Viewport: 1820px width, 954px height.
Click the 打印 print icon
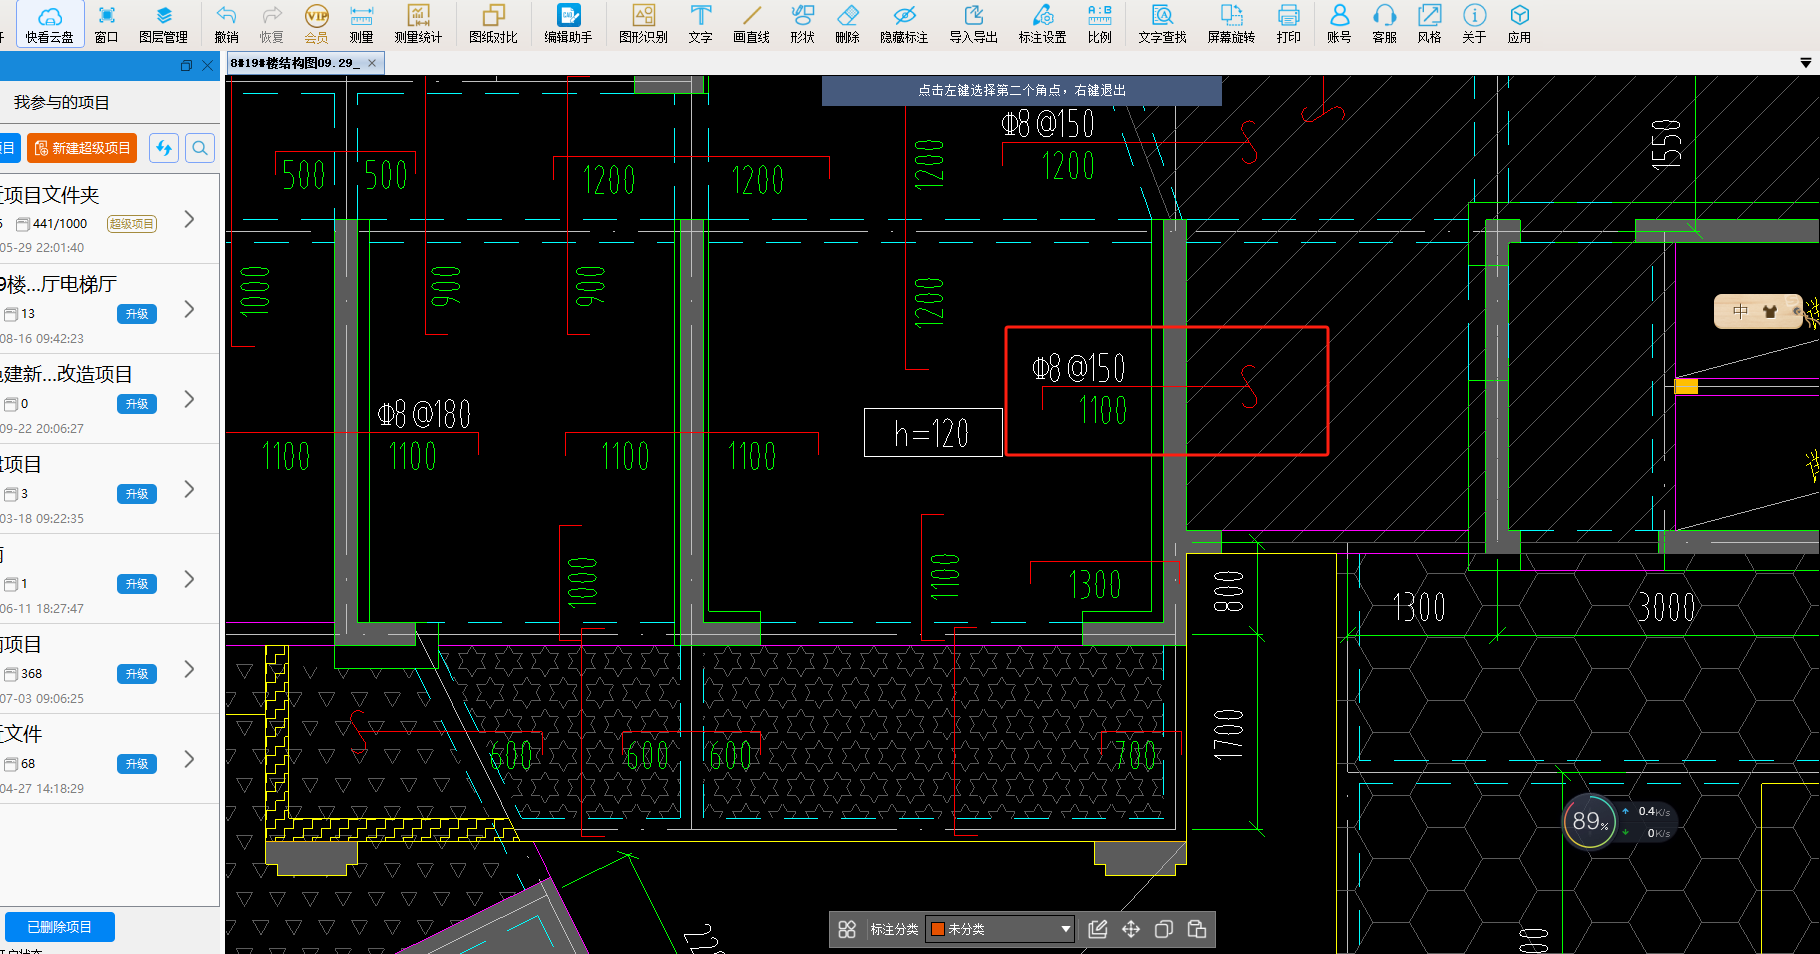[x=1288, y=24]
